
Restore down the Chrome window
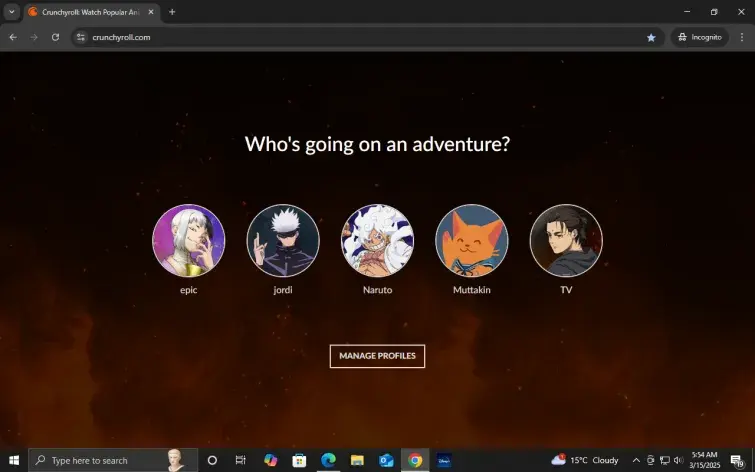(x=714, y=12)
